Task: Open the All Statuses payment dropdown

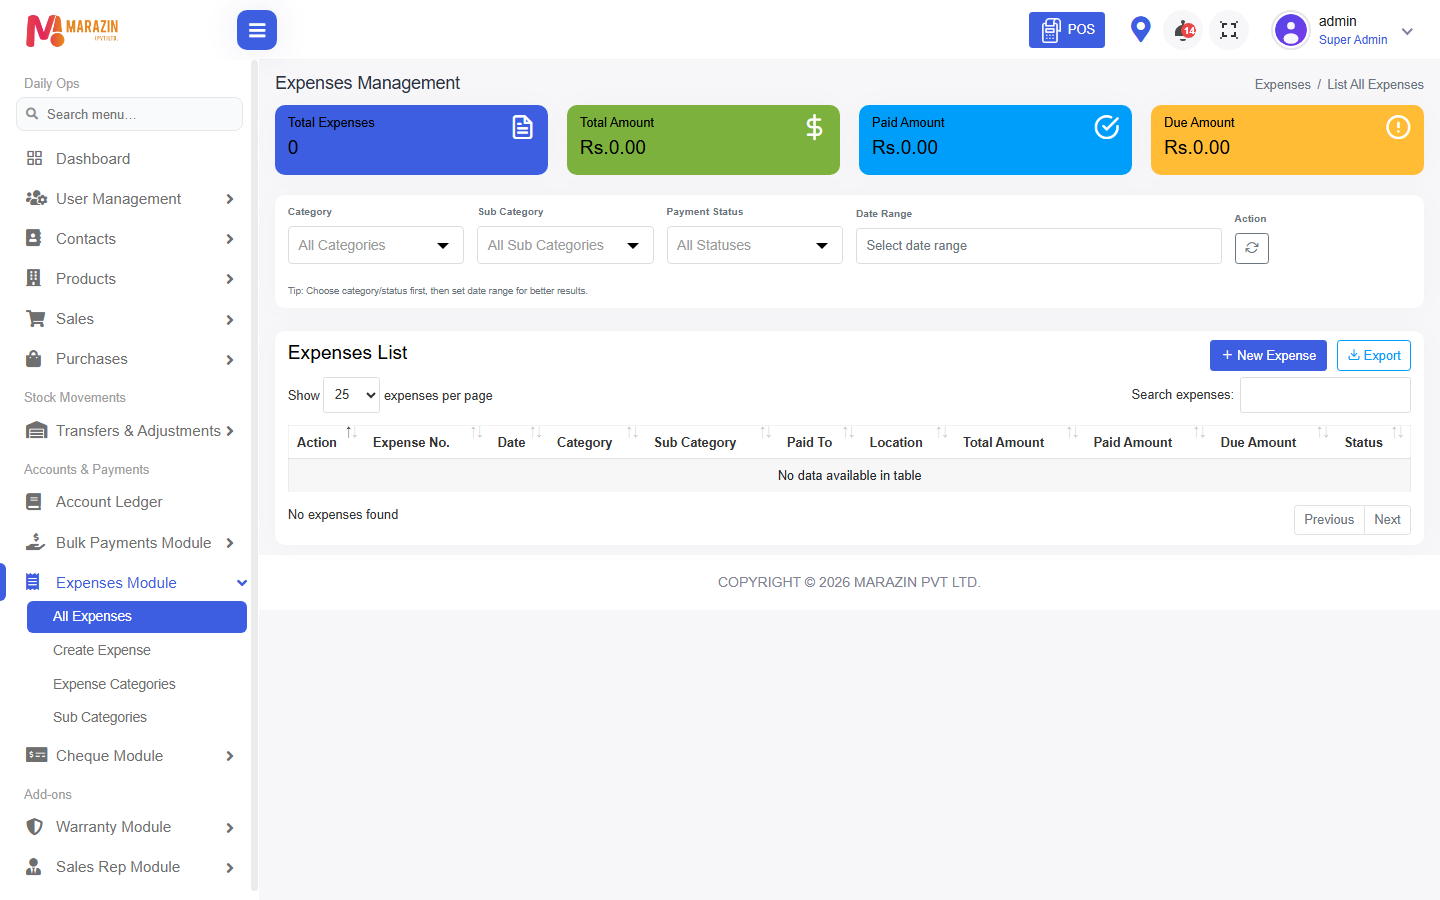Action: click(755, 245)
